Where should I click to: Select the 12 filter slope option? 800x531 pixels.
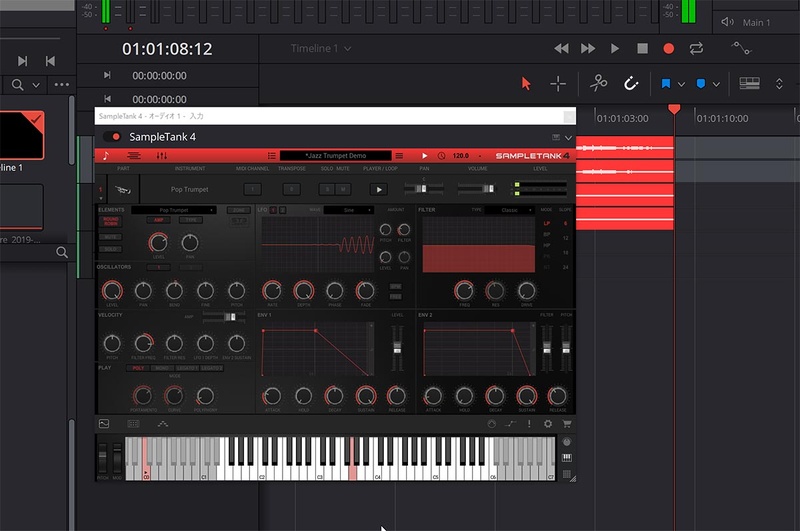point(565,238)
